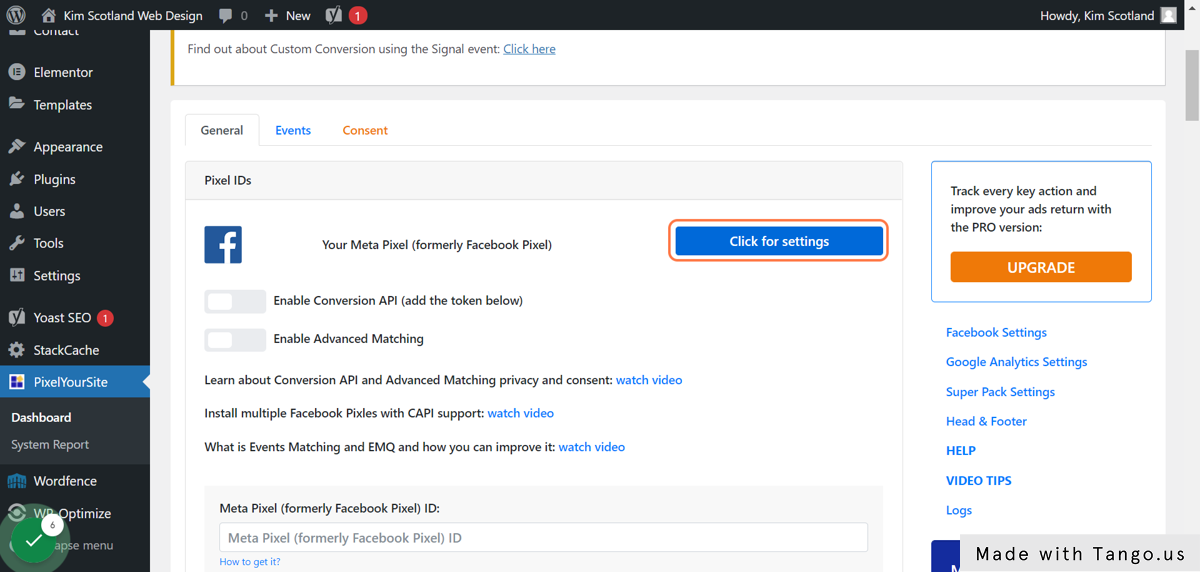Open Super Pack Settings link
Screen dimensions: 1200x572
click(1000, 392)
